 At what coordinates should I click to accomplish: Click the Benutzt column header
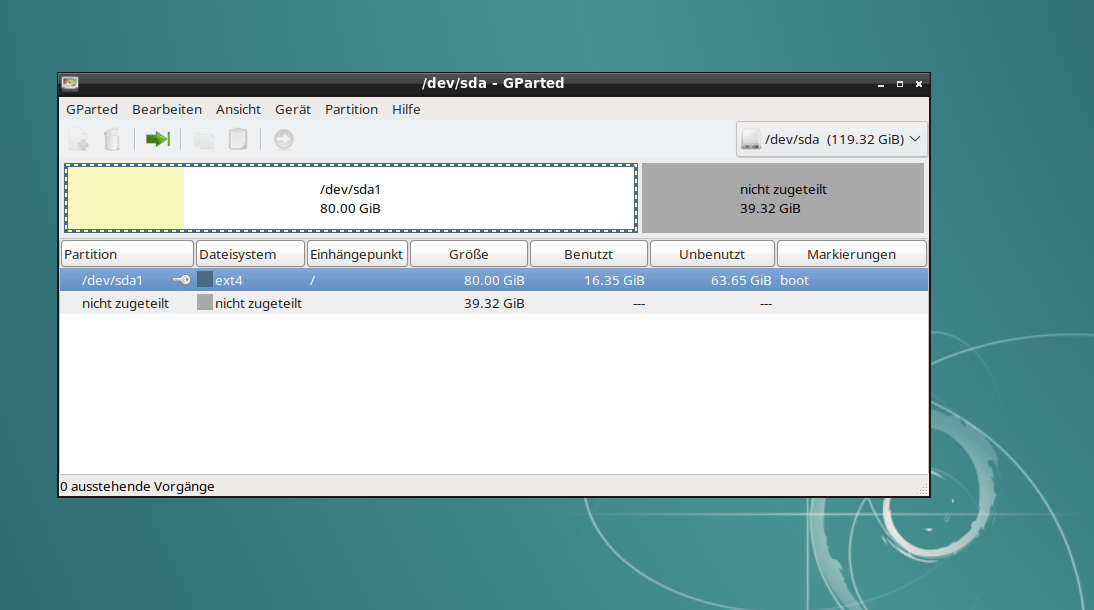pos(589,254)
